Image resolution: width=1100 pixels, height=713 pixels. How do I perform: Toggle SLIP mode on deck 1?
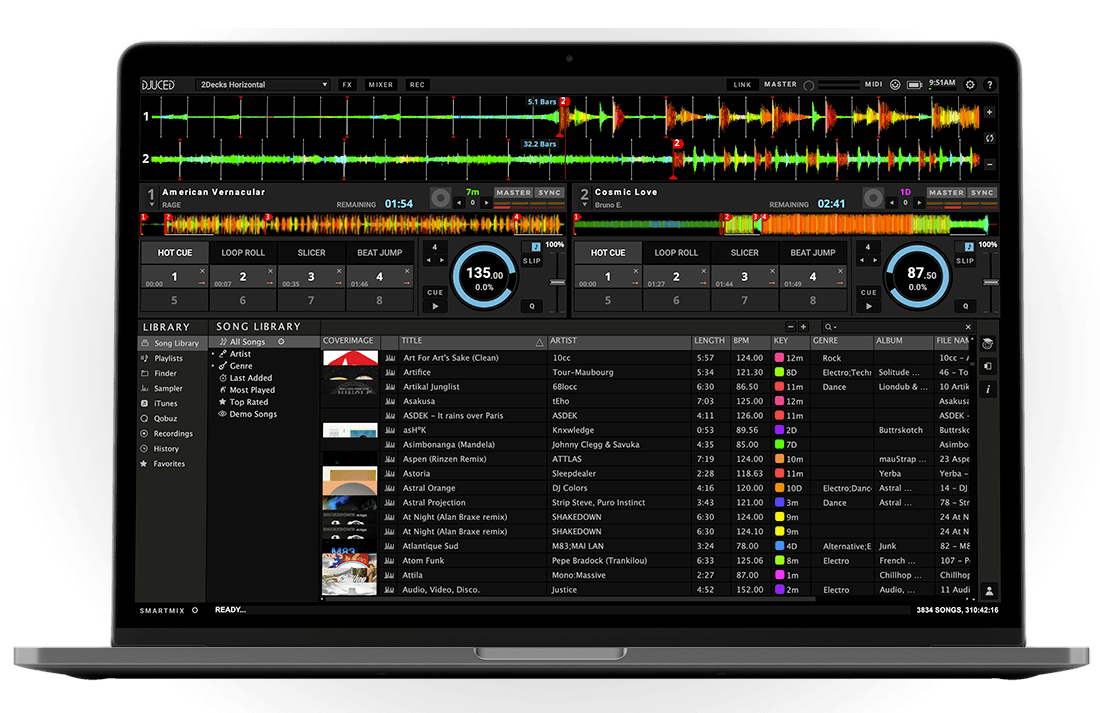[x=531, y=259]
